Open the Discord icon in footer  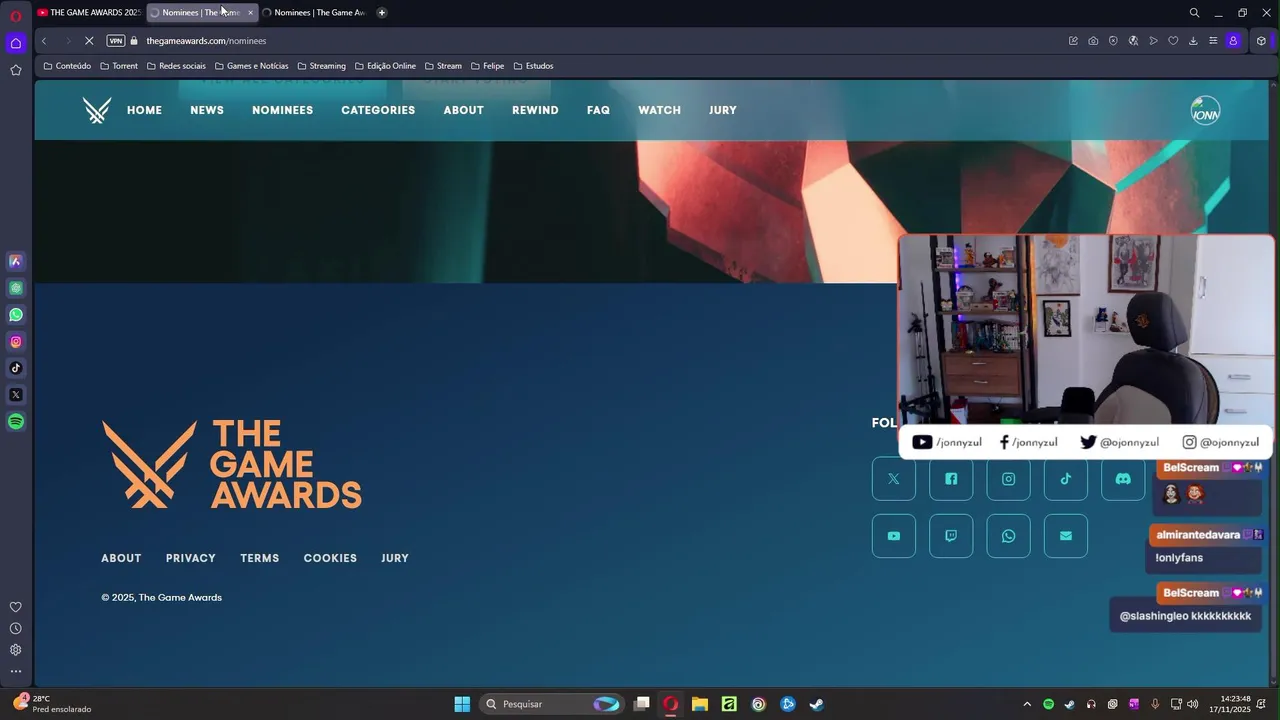pyautogui.click(x=1123, y=479)
